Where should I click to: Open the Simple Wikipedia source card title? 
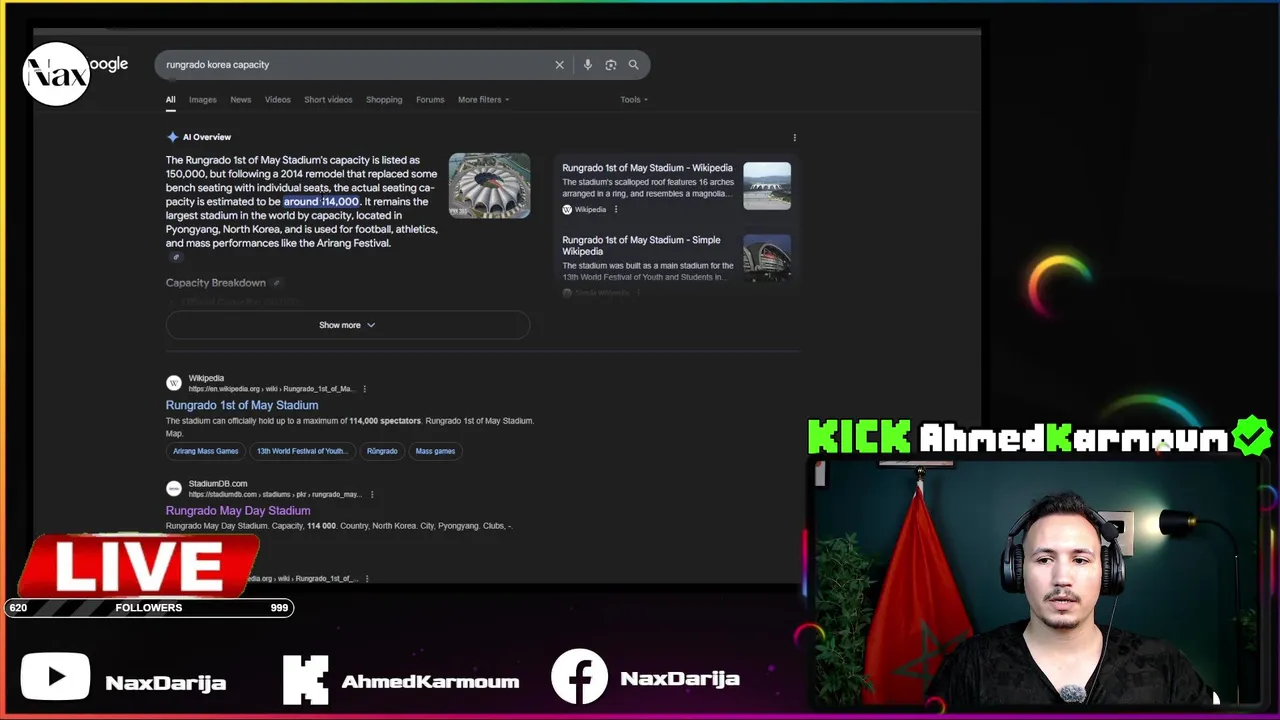tap(641, 246)
